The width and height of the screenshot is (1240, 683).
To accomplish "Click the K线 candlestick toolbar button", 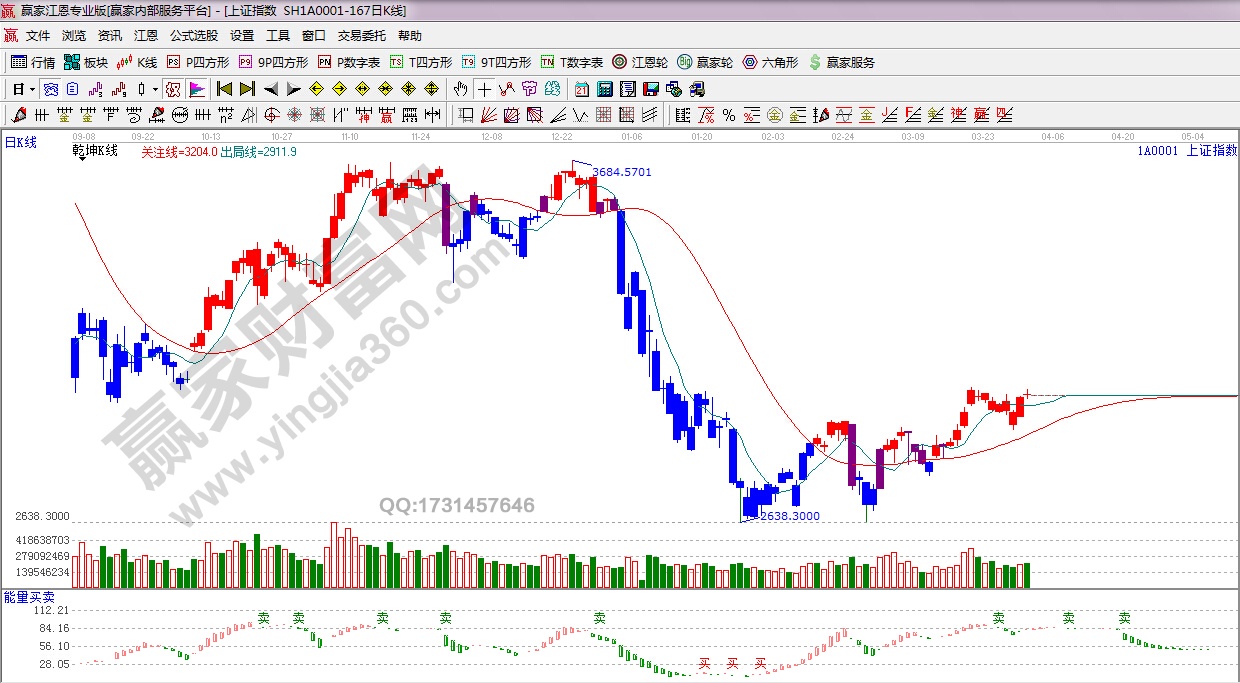I will (137, 62).
